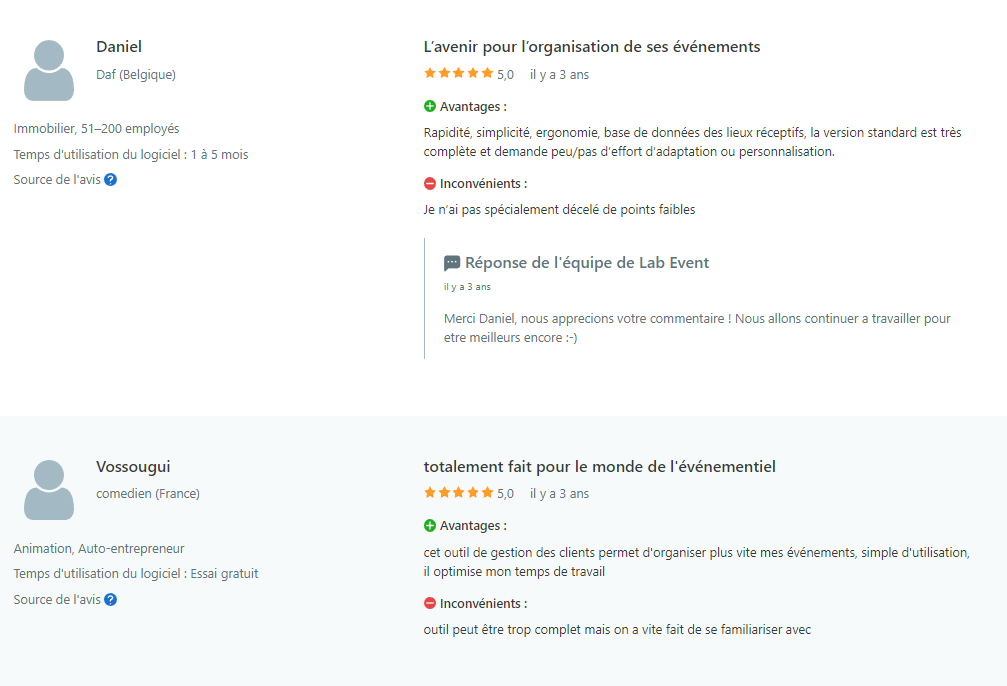Click Source de l'avis text under Vossougui
Viewport: 1007px width, 686px height.
coord(57,599)
